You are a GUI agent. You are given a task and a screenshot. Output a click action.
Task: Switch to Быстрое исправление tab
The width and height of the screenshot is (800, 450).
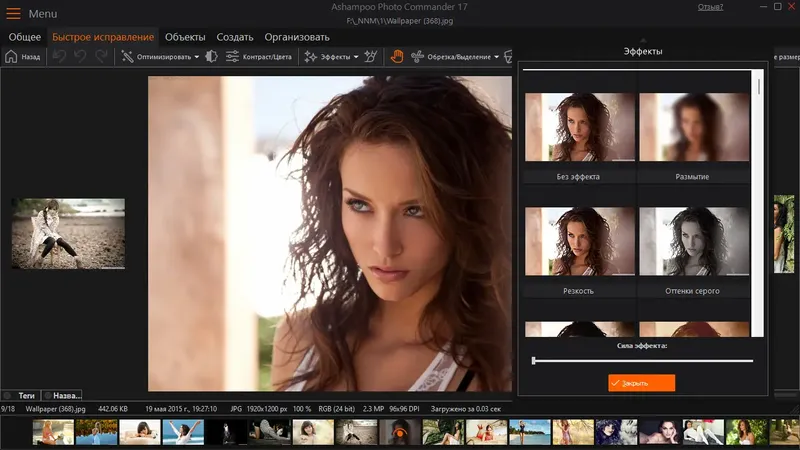point(103,37)
